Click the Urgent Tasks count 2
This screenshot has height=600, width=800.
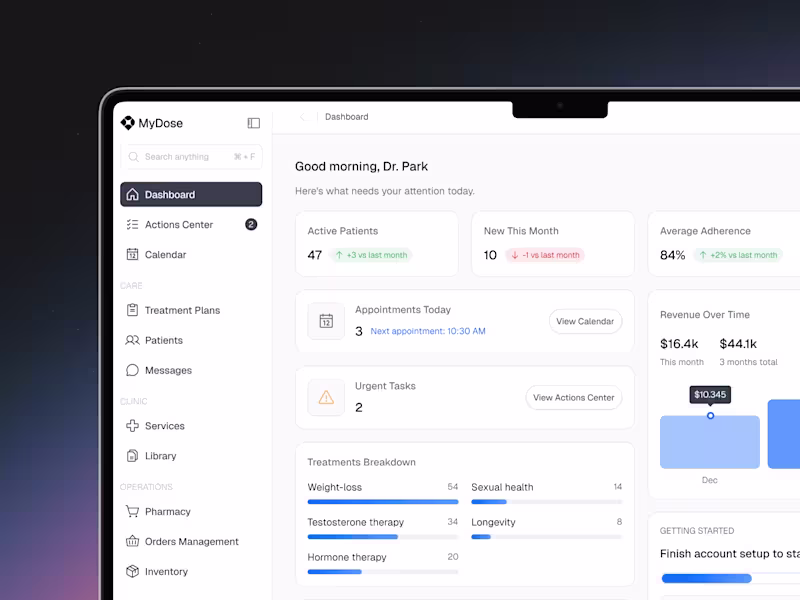[359, 407]
